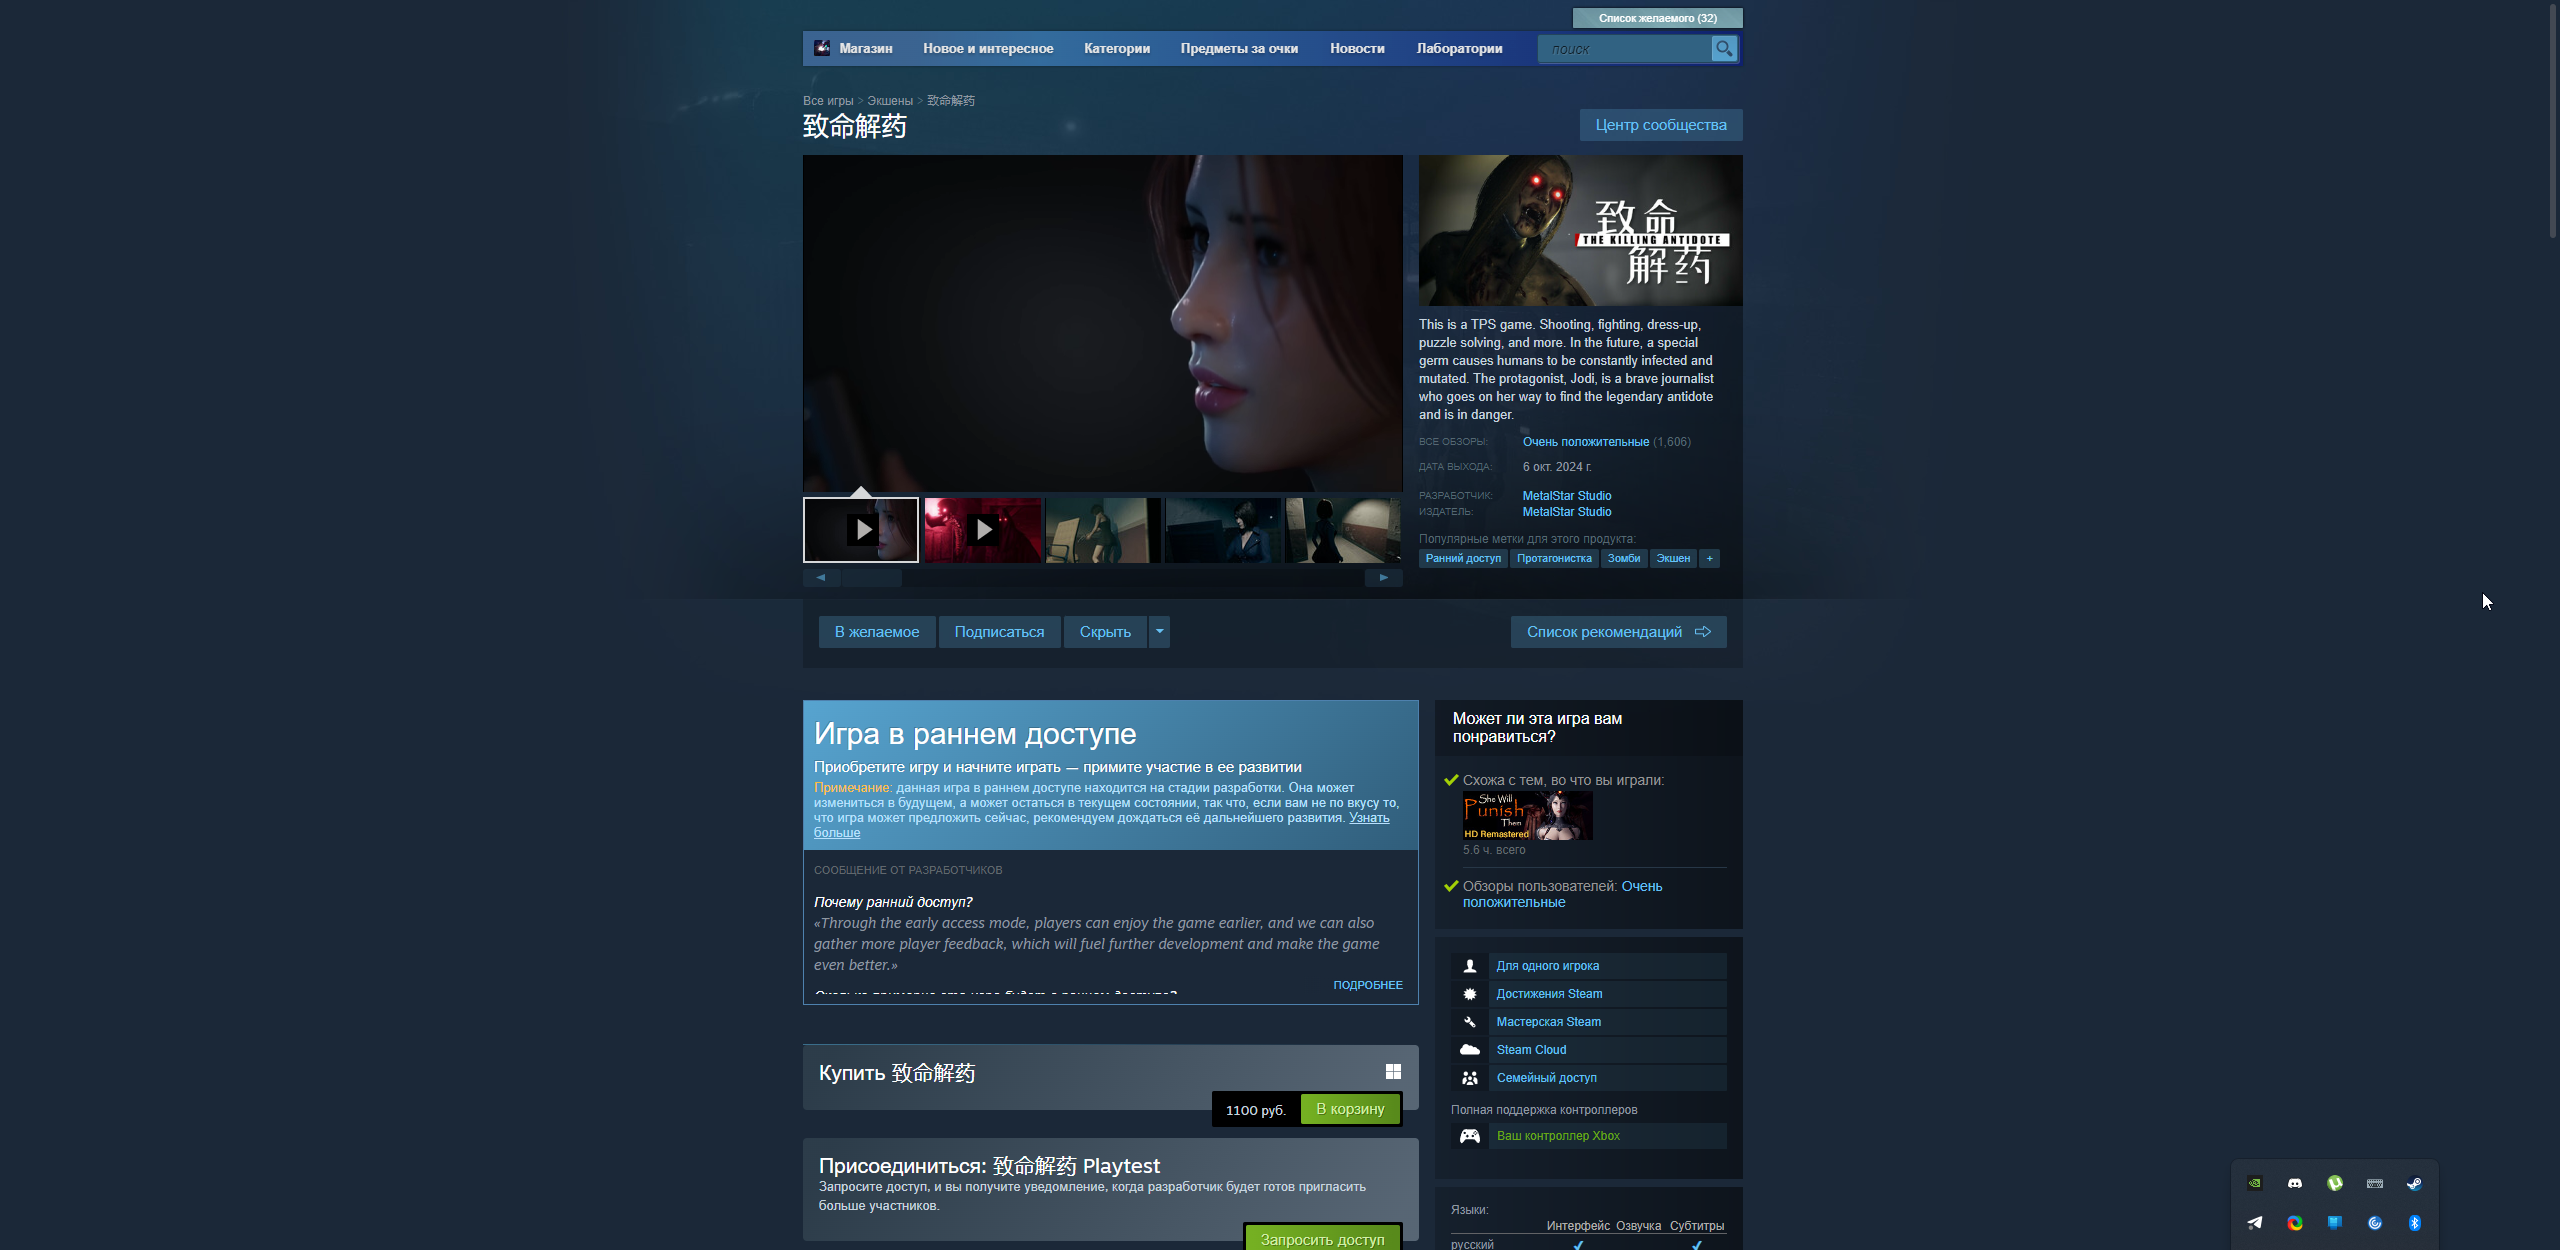Image resolution: width=2560 pixels, height=1250 pixels.
Task: Click the thumbnail strip scrollbar handle
Action: click(872, 577)
